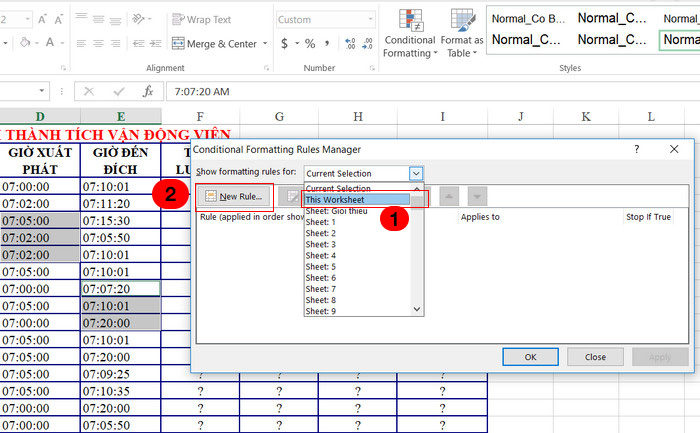
Task: Click Decrease Decimal icon
Action: (x=367, y=43)
